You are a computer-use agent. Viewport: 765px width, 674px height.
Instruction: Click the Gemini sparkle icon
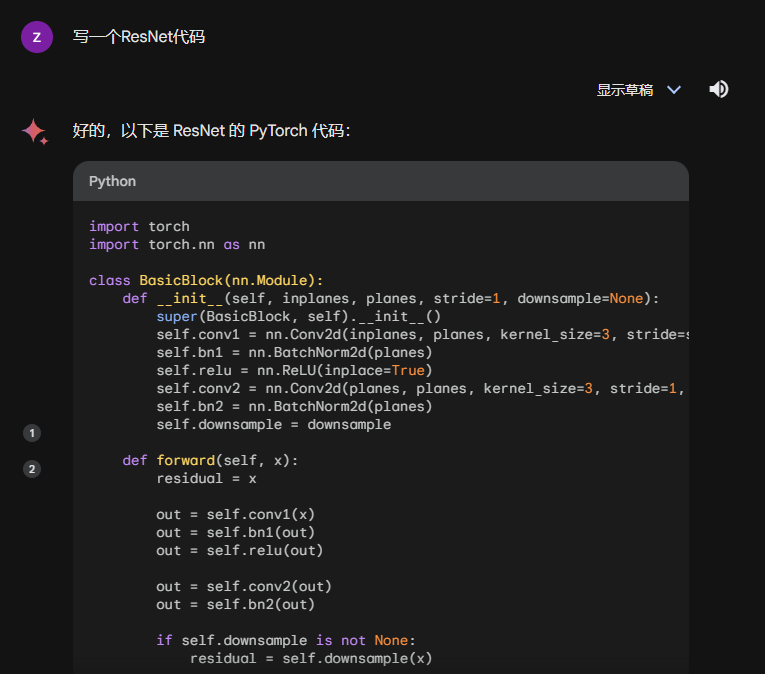click(35, 131)
